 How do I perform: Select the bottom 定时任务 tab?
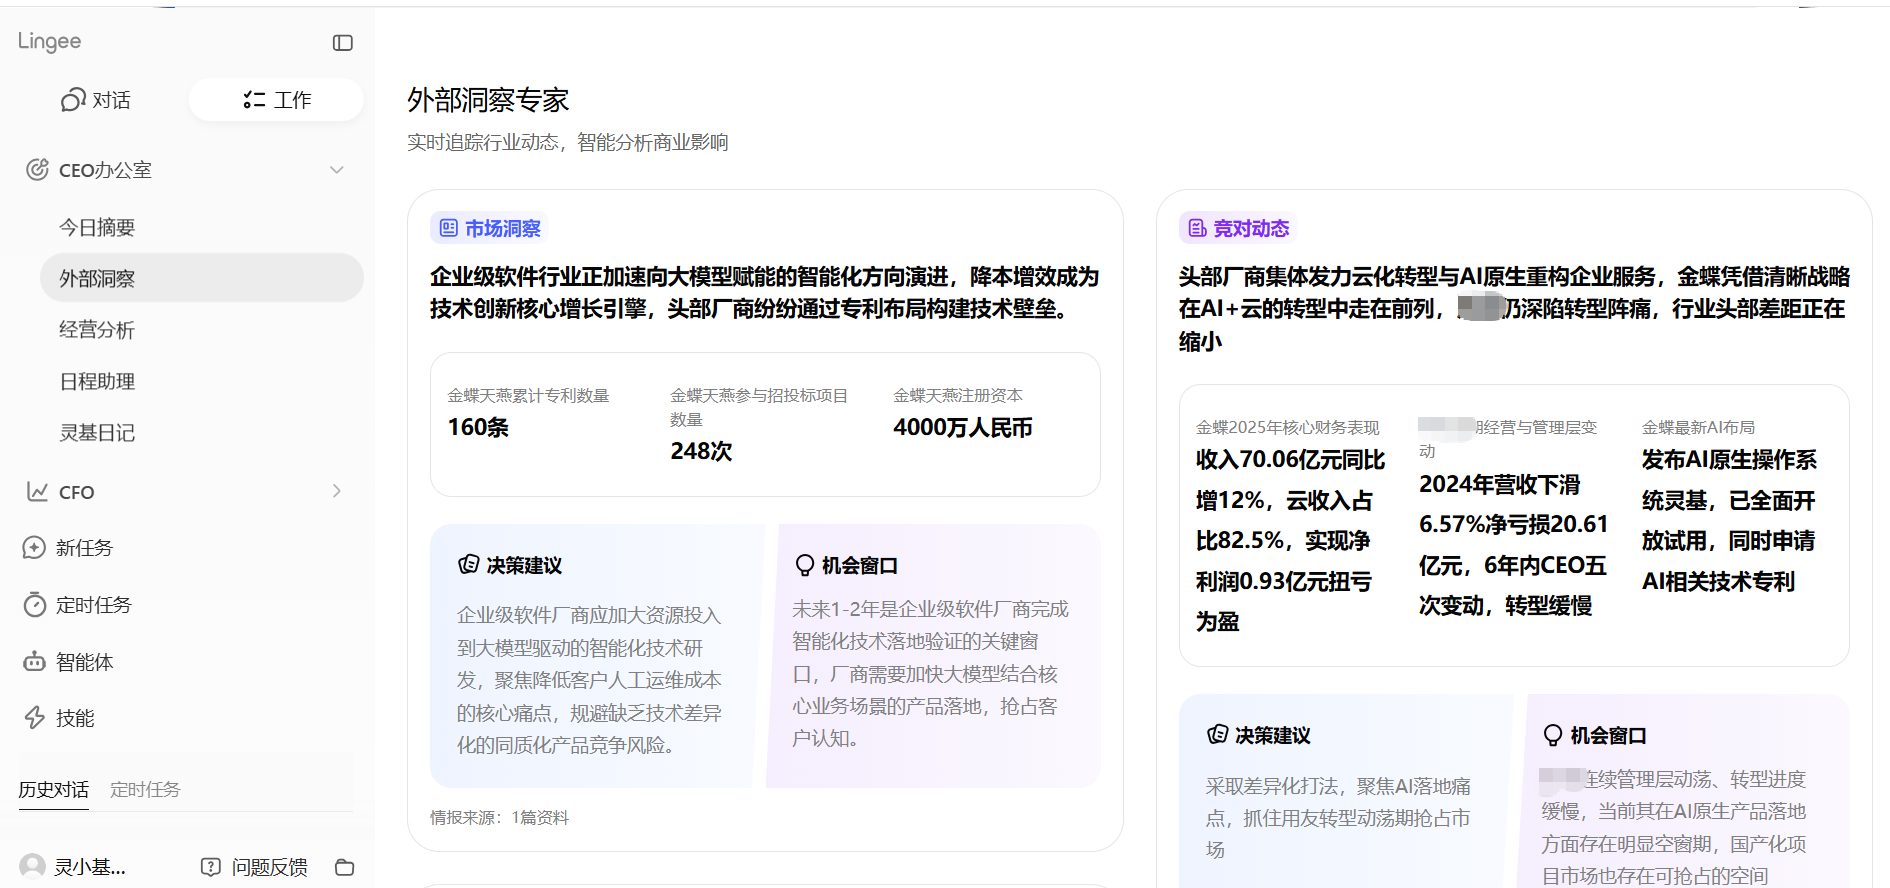click(145, 790)
